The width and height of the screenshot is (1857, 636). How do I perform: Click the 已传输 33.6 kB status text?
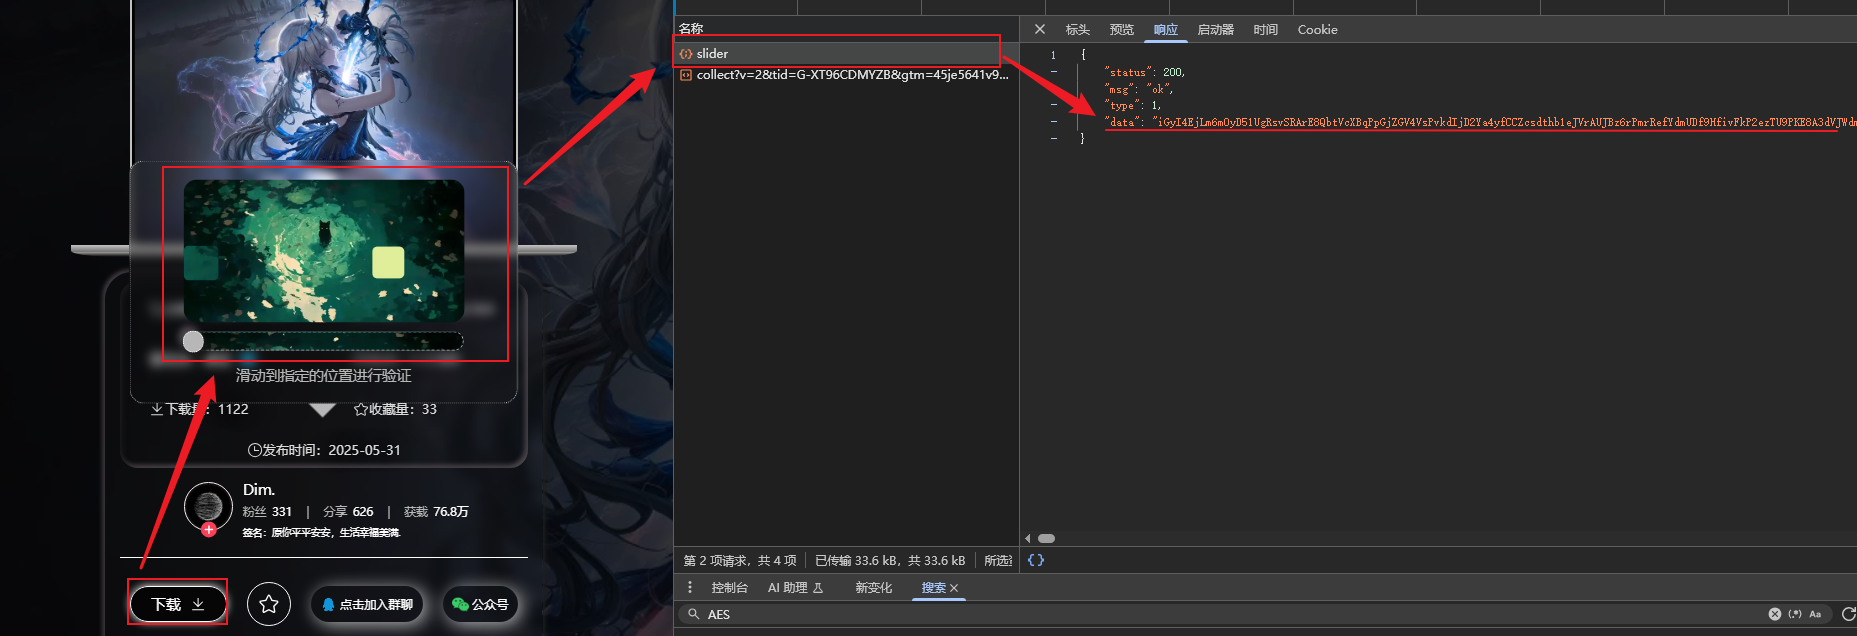point(889,560)
